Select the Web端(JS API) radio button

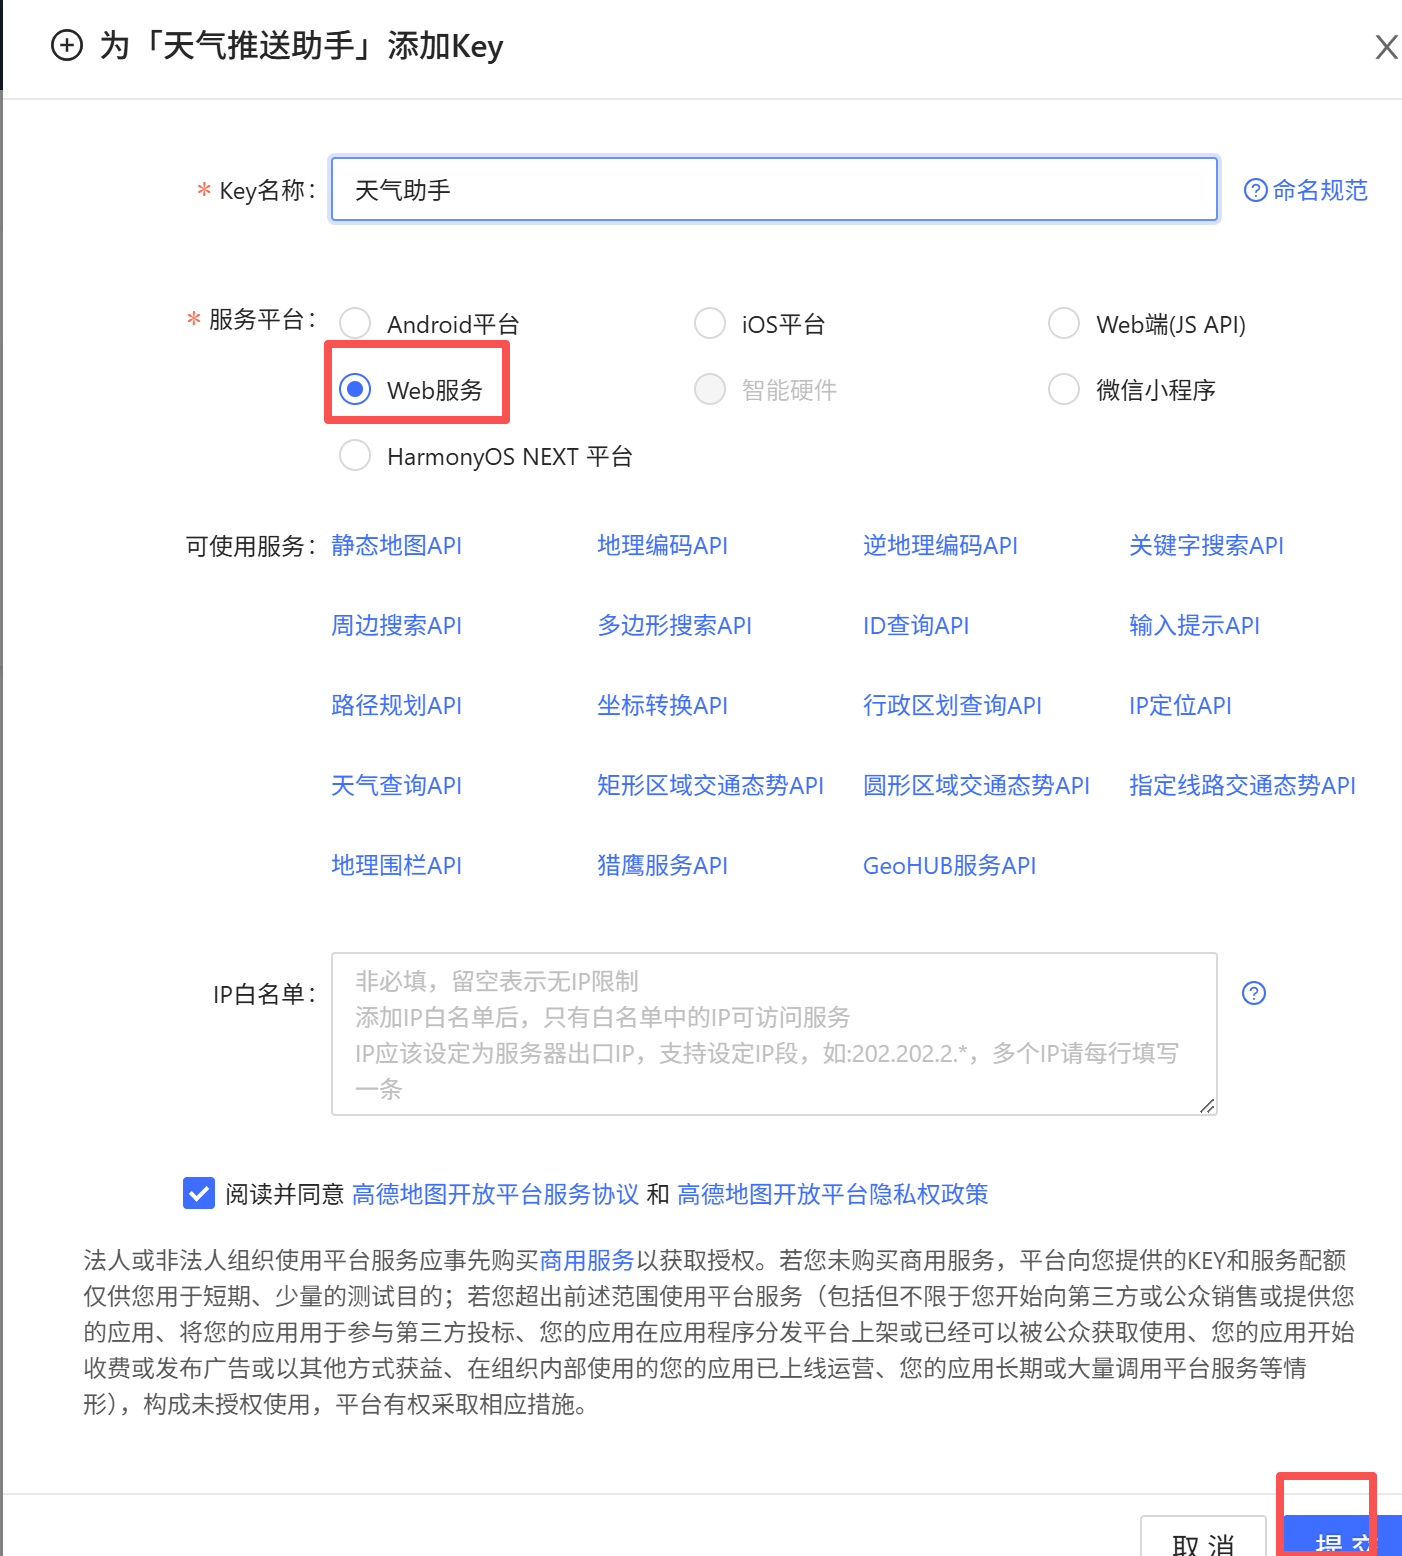tap(1064, 323)
